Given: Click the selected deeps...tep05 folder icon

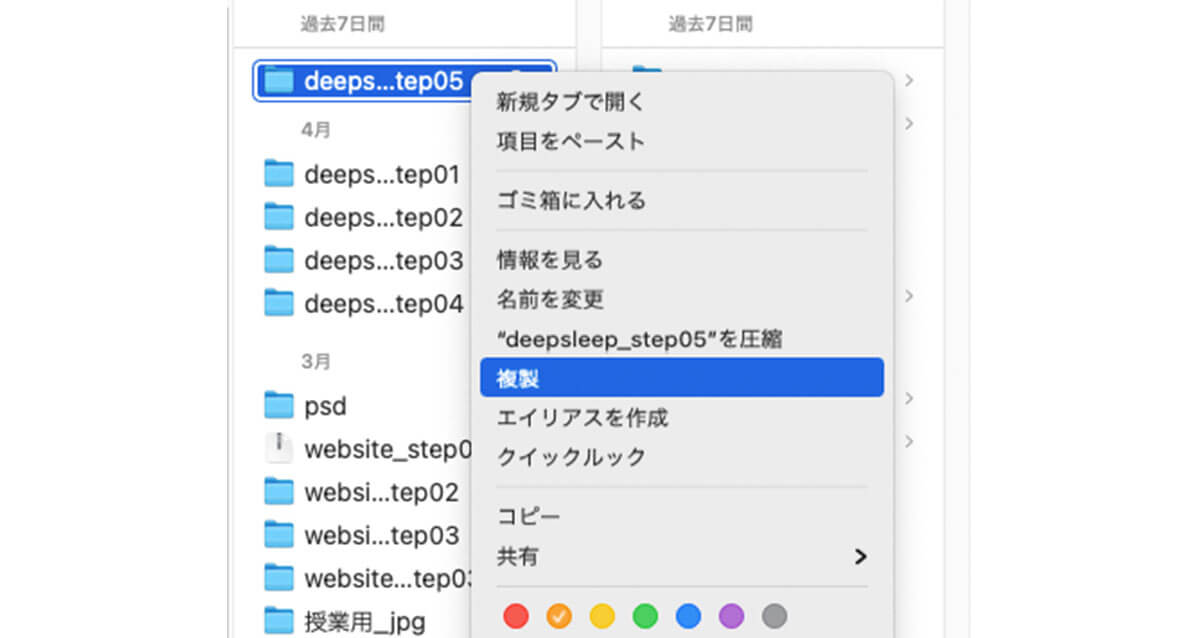Looking at the screenshot, I should pos(278,81).
